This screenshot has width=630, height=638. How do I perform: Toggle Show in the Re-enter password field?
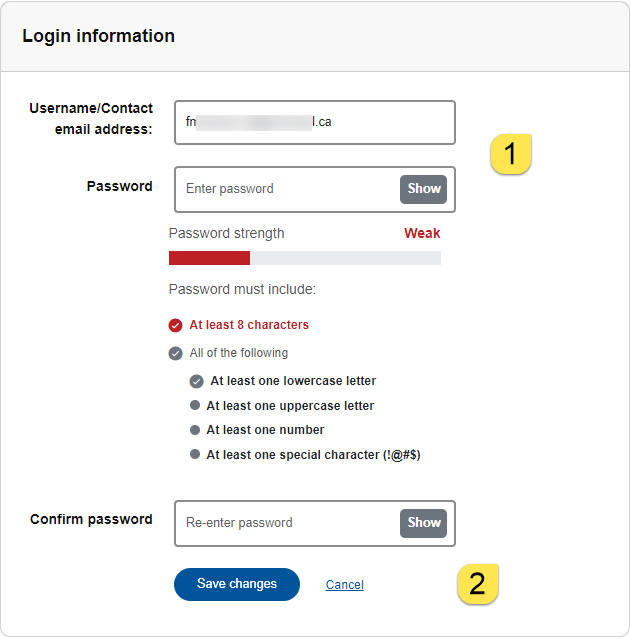click(424, 523)
